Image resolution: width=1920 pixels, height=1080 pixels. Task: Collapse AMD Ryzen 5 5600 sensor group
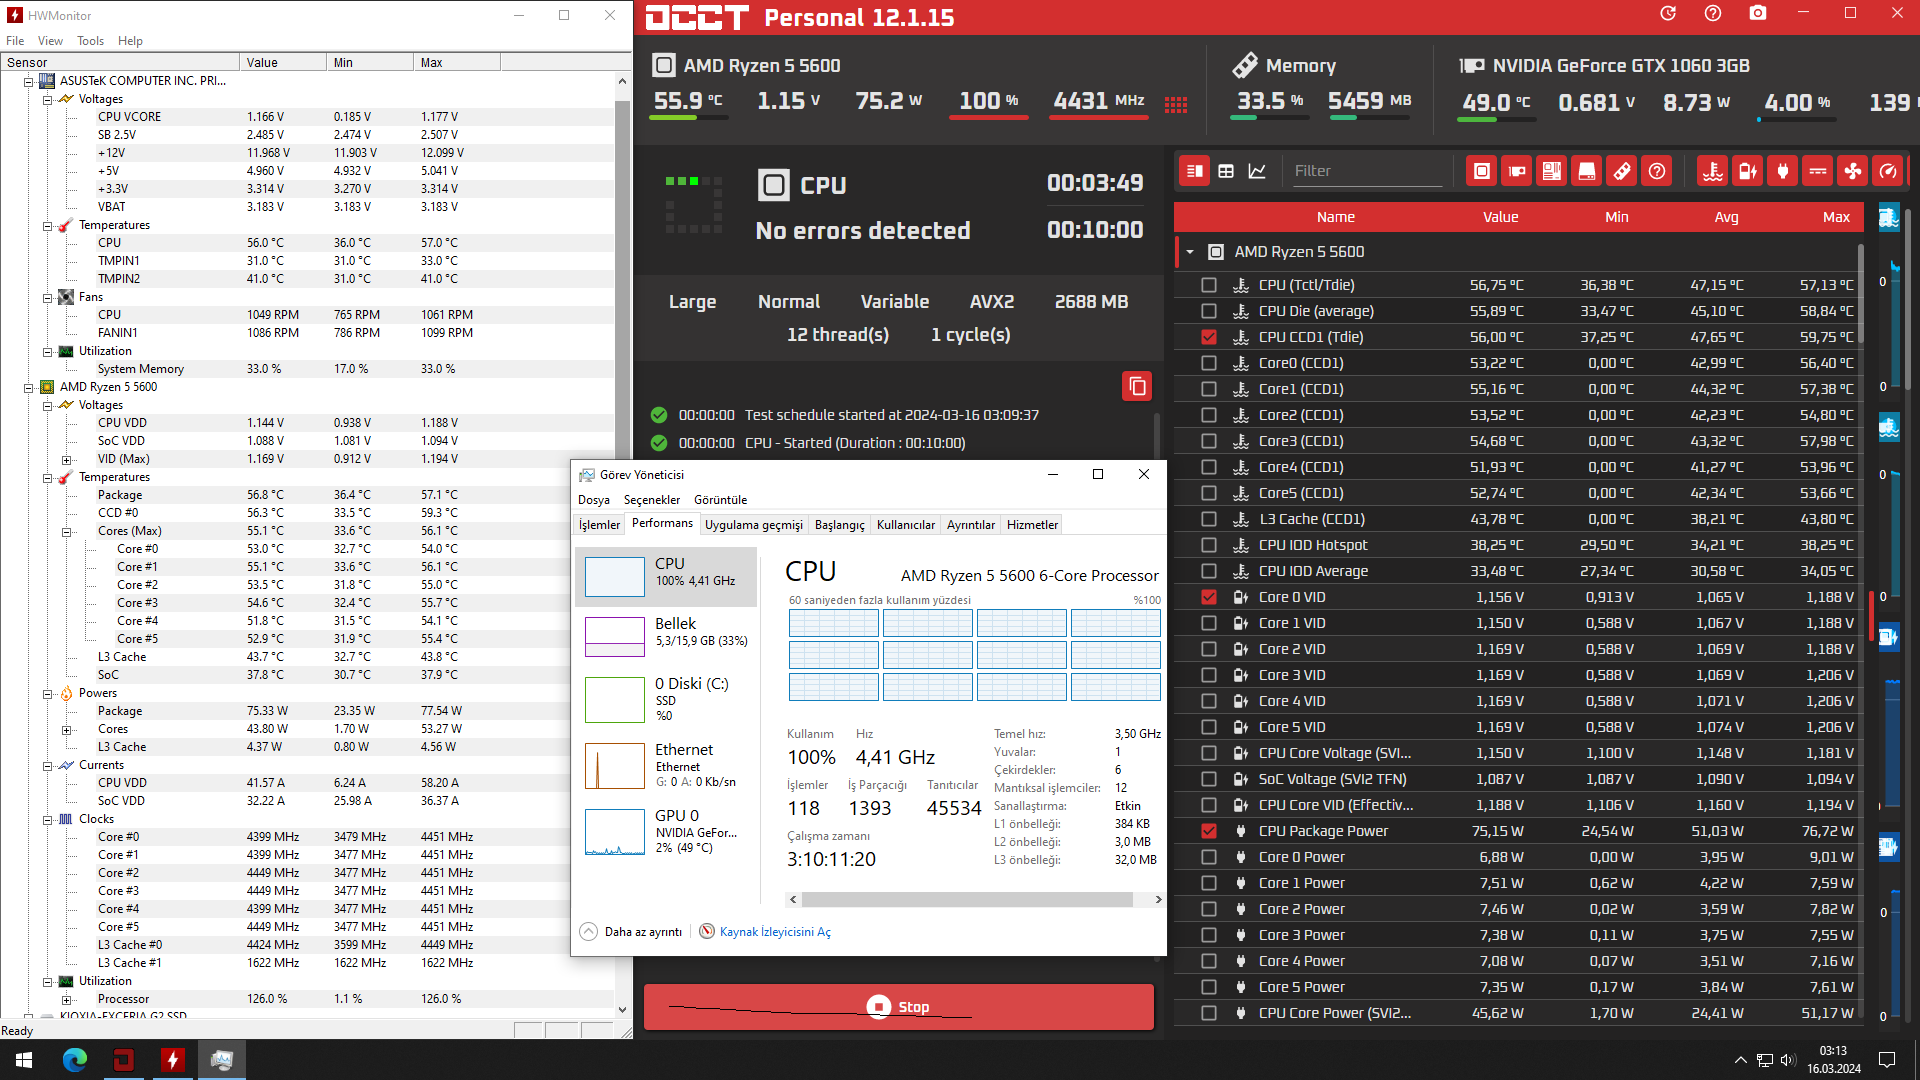click(x=1190, y=252)
